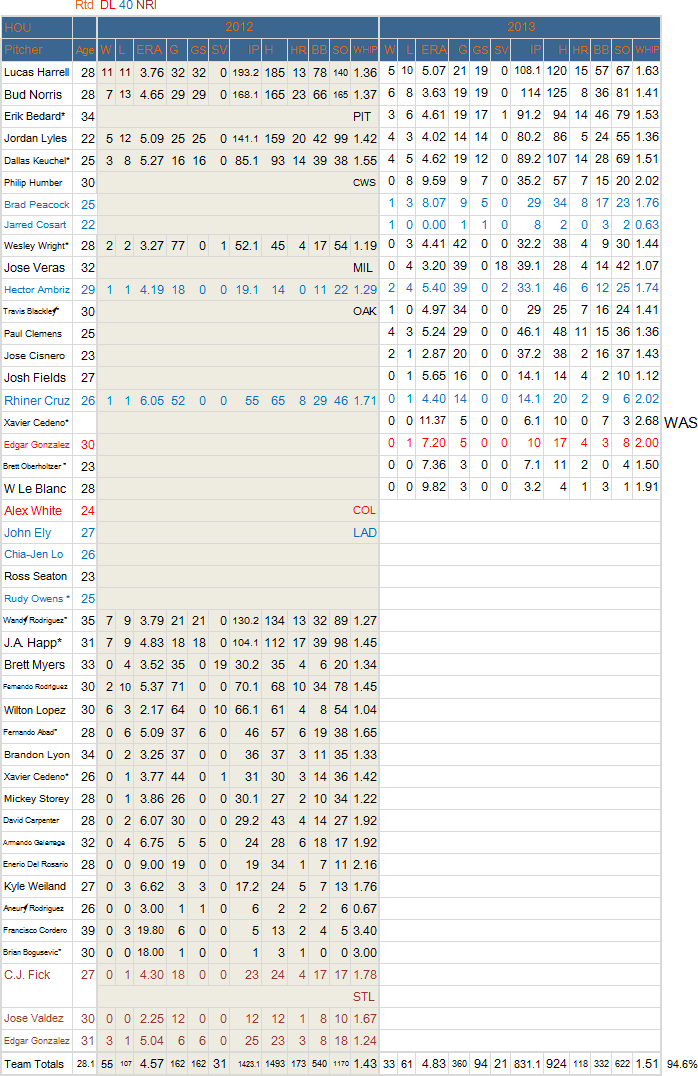Click the 2012 season header

click(x=239, y=27)
